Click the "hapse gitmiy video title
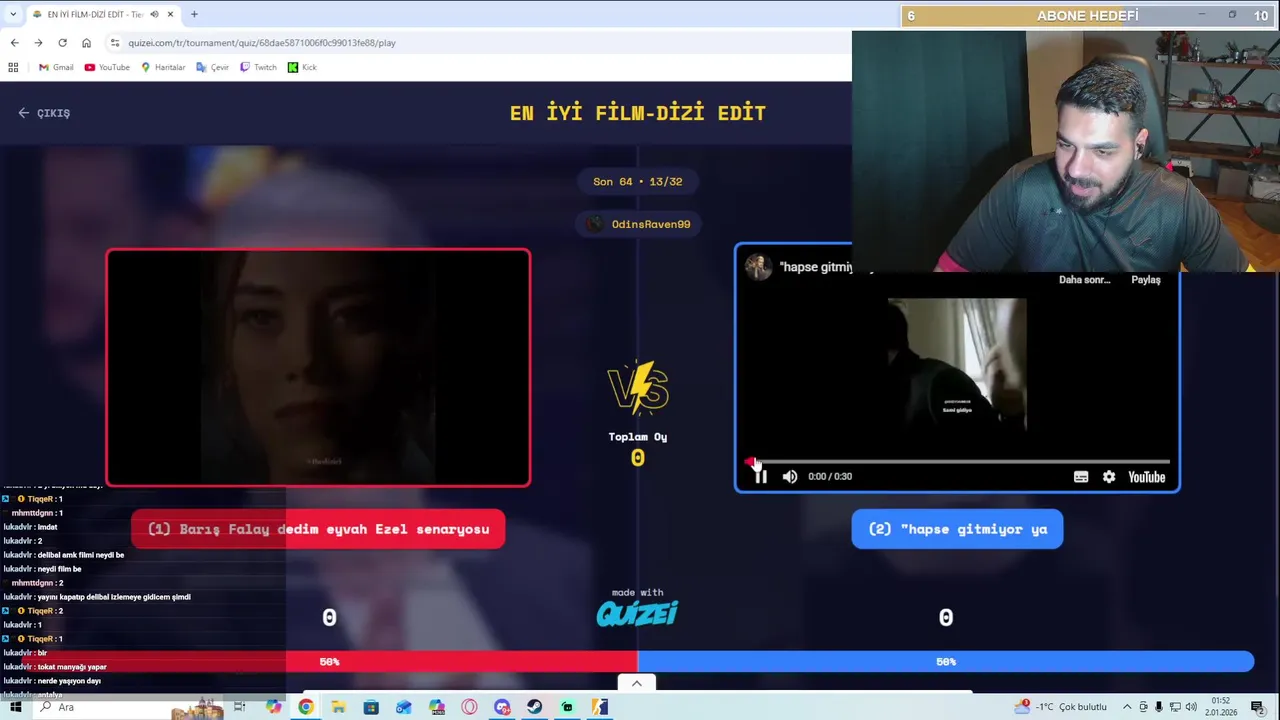1280x720 pixels. 816,267
